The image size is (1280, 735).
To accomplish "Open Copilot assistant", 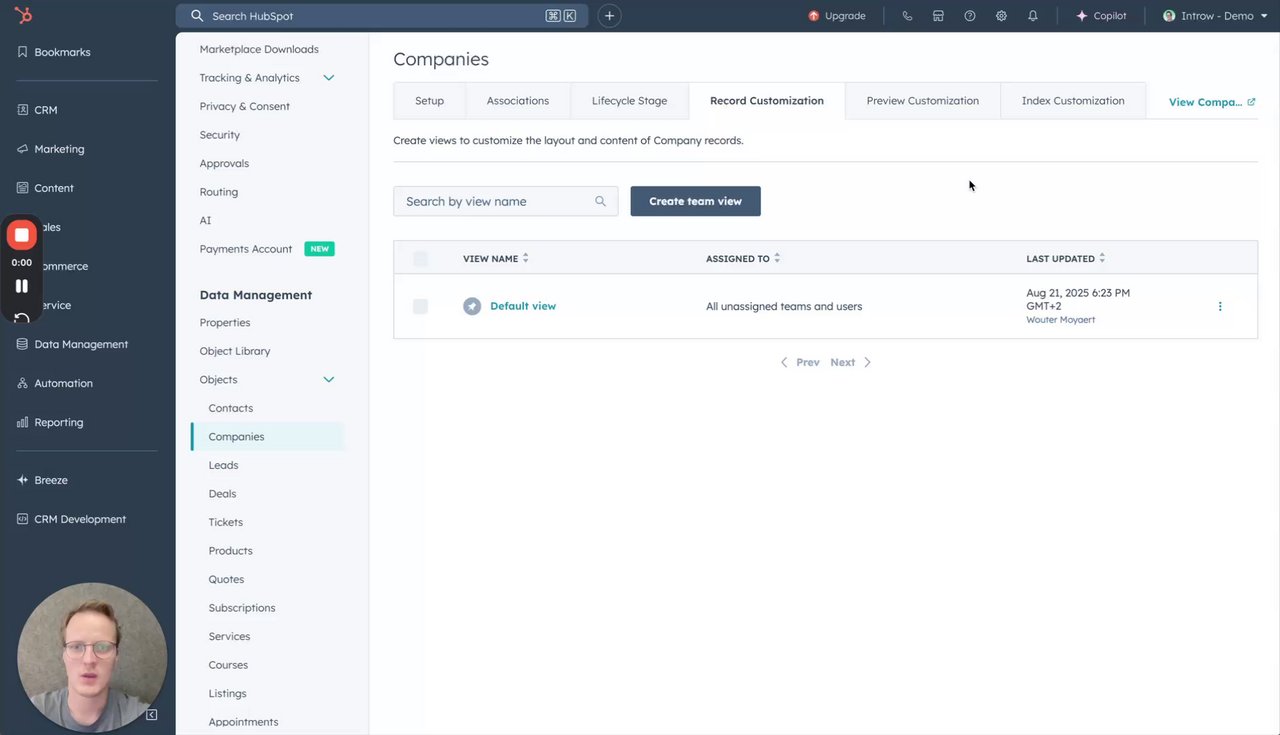I will pos(1101,16).
